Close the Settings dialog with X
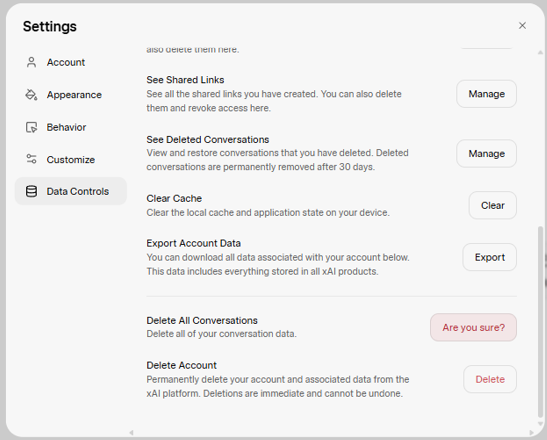 pos(522,25)
